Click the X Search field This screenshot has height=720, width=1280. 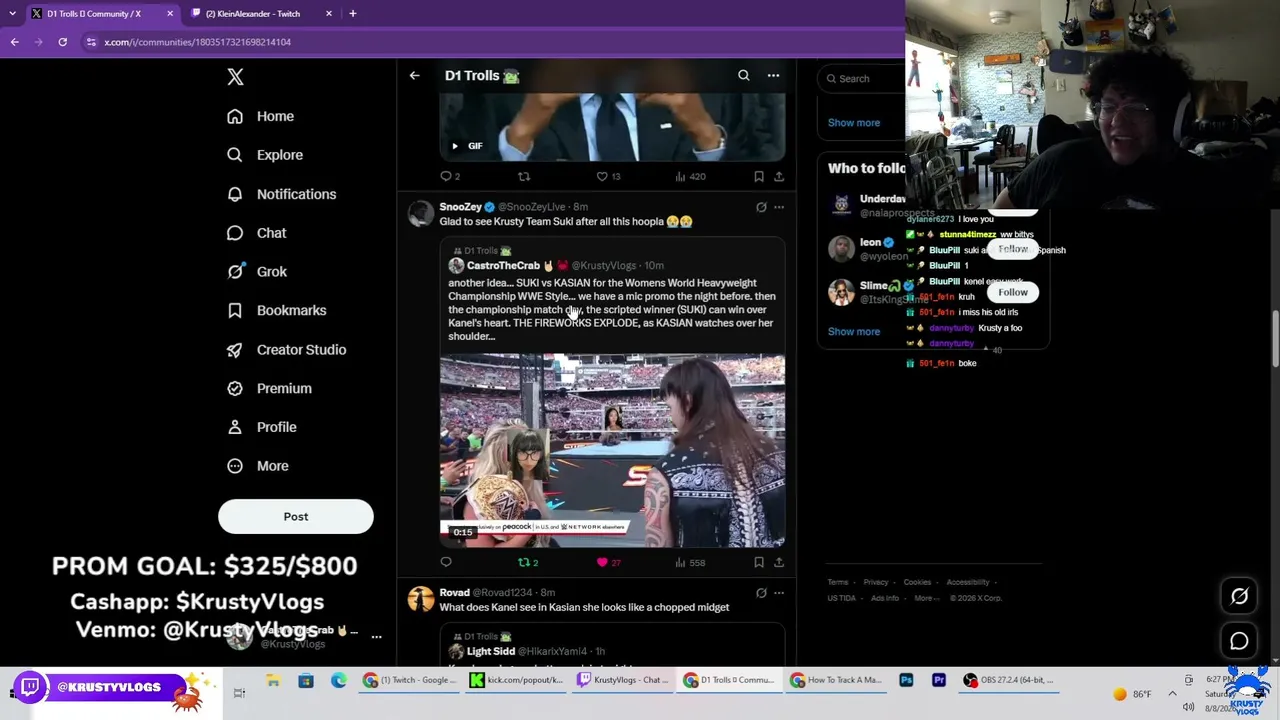(862, 78)
